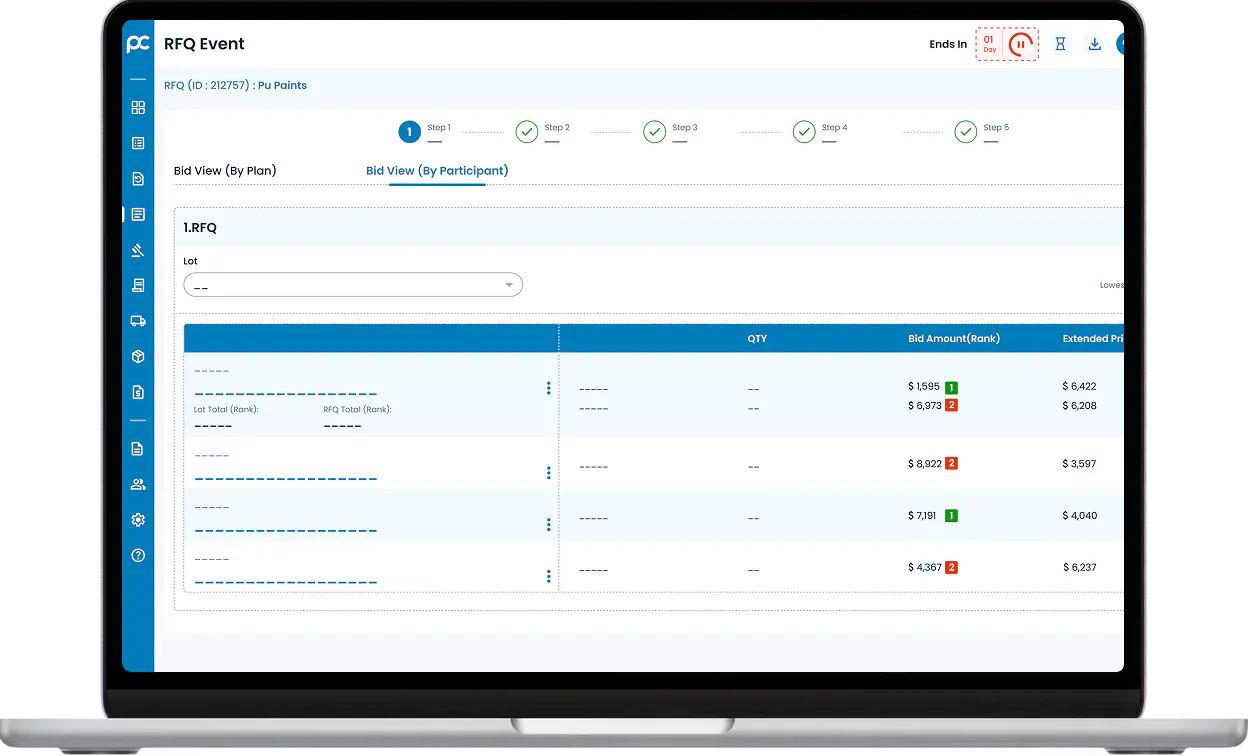Select Step 3 checkmark in stepper
Viewport: 1248px width, 756px height.
654,132
